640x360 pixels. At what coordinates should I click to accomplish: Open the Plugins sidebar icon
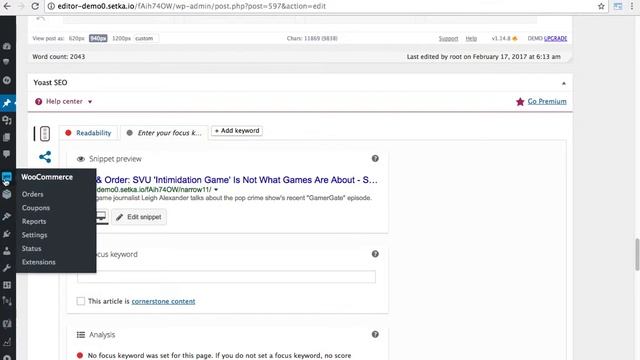coord(7,234)
